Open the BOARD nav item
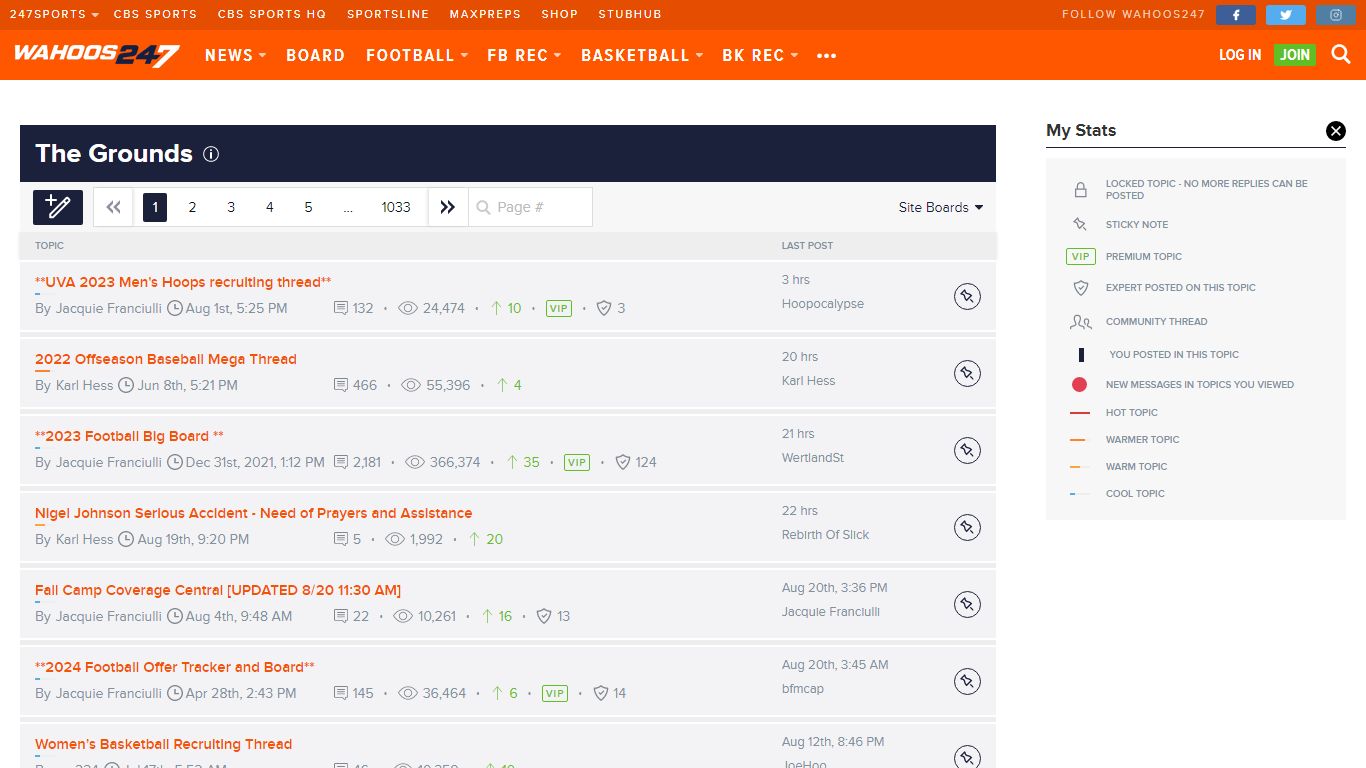The height and width of the screenshot is (768, 1366). click(x=315, y=55)
